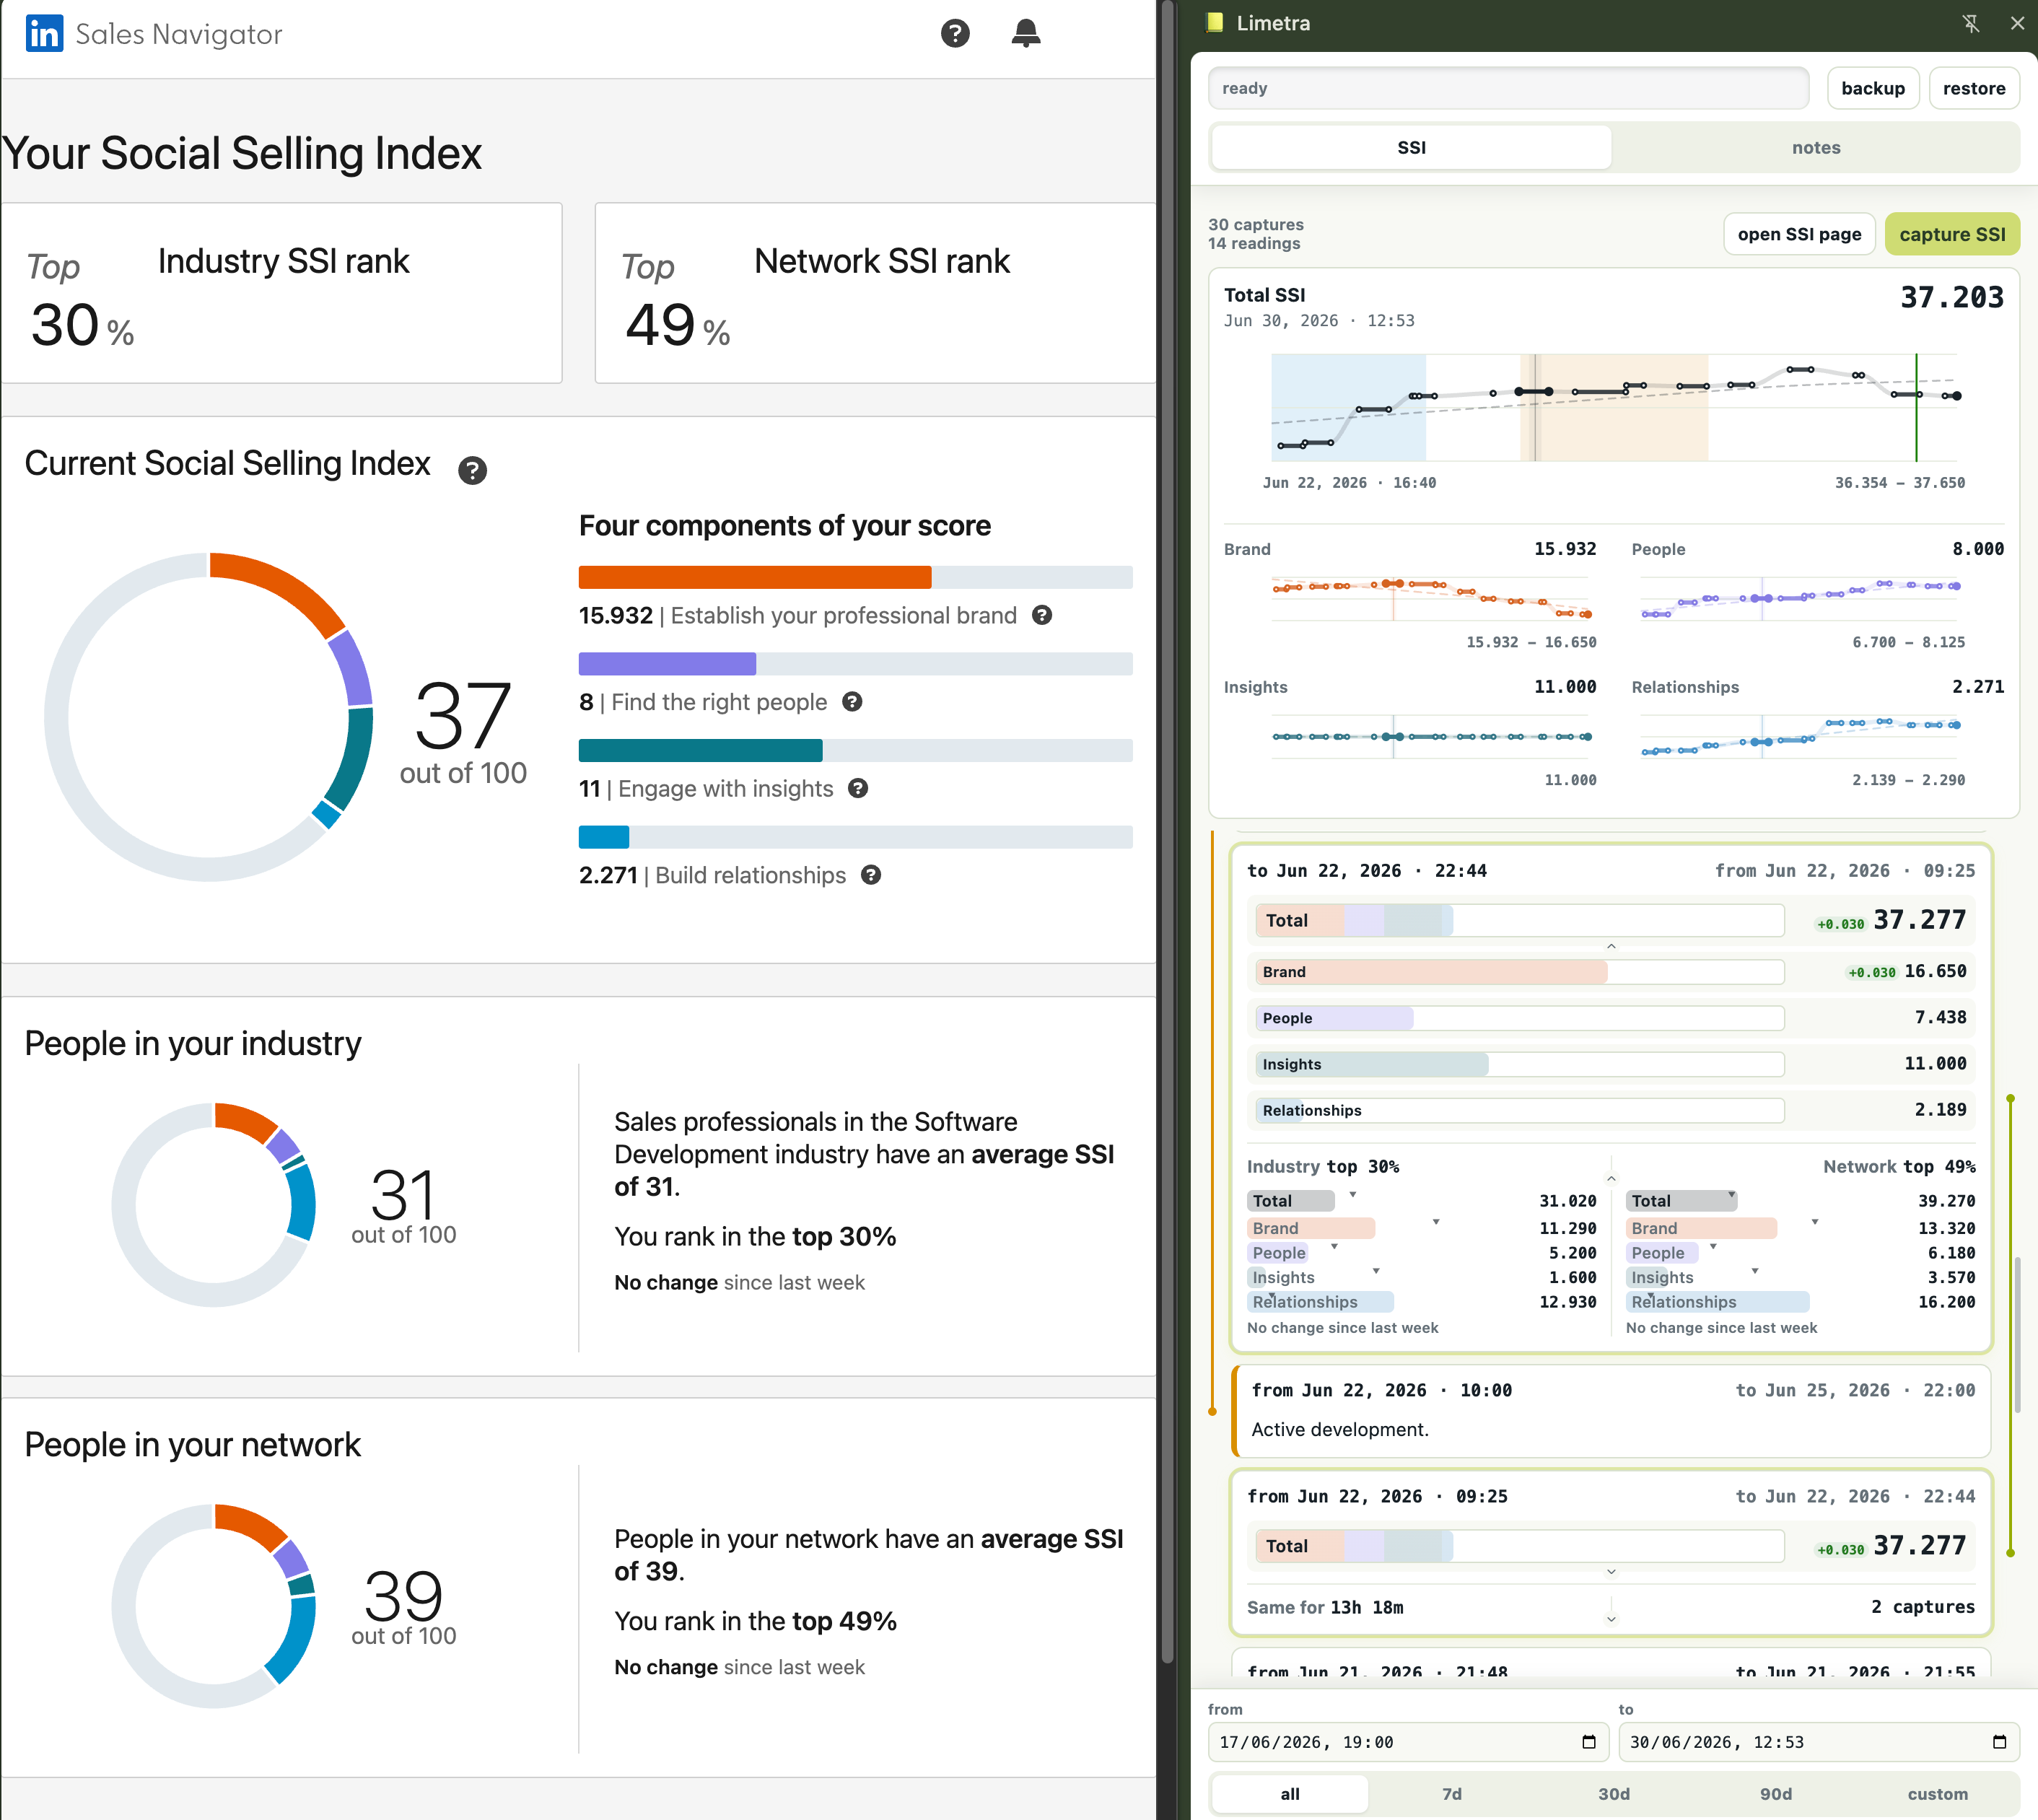Click the expanded card's People bar at 7.438

click(1519, 1018)
